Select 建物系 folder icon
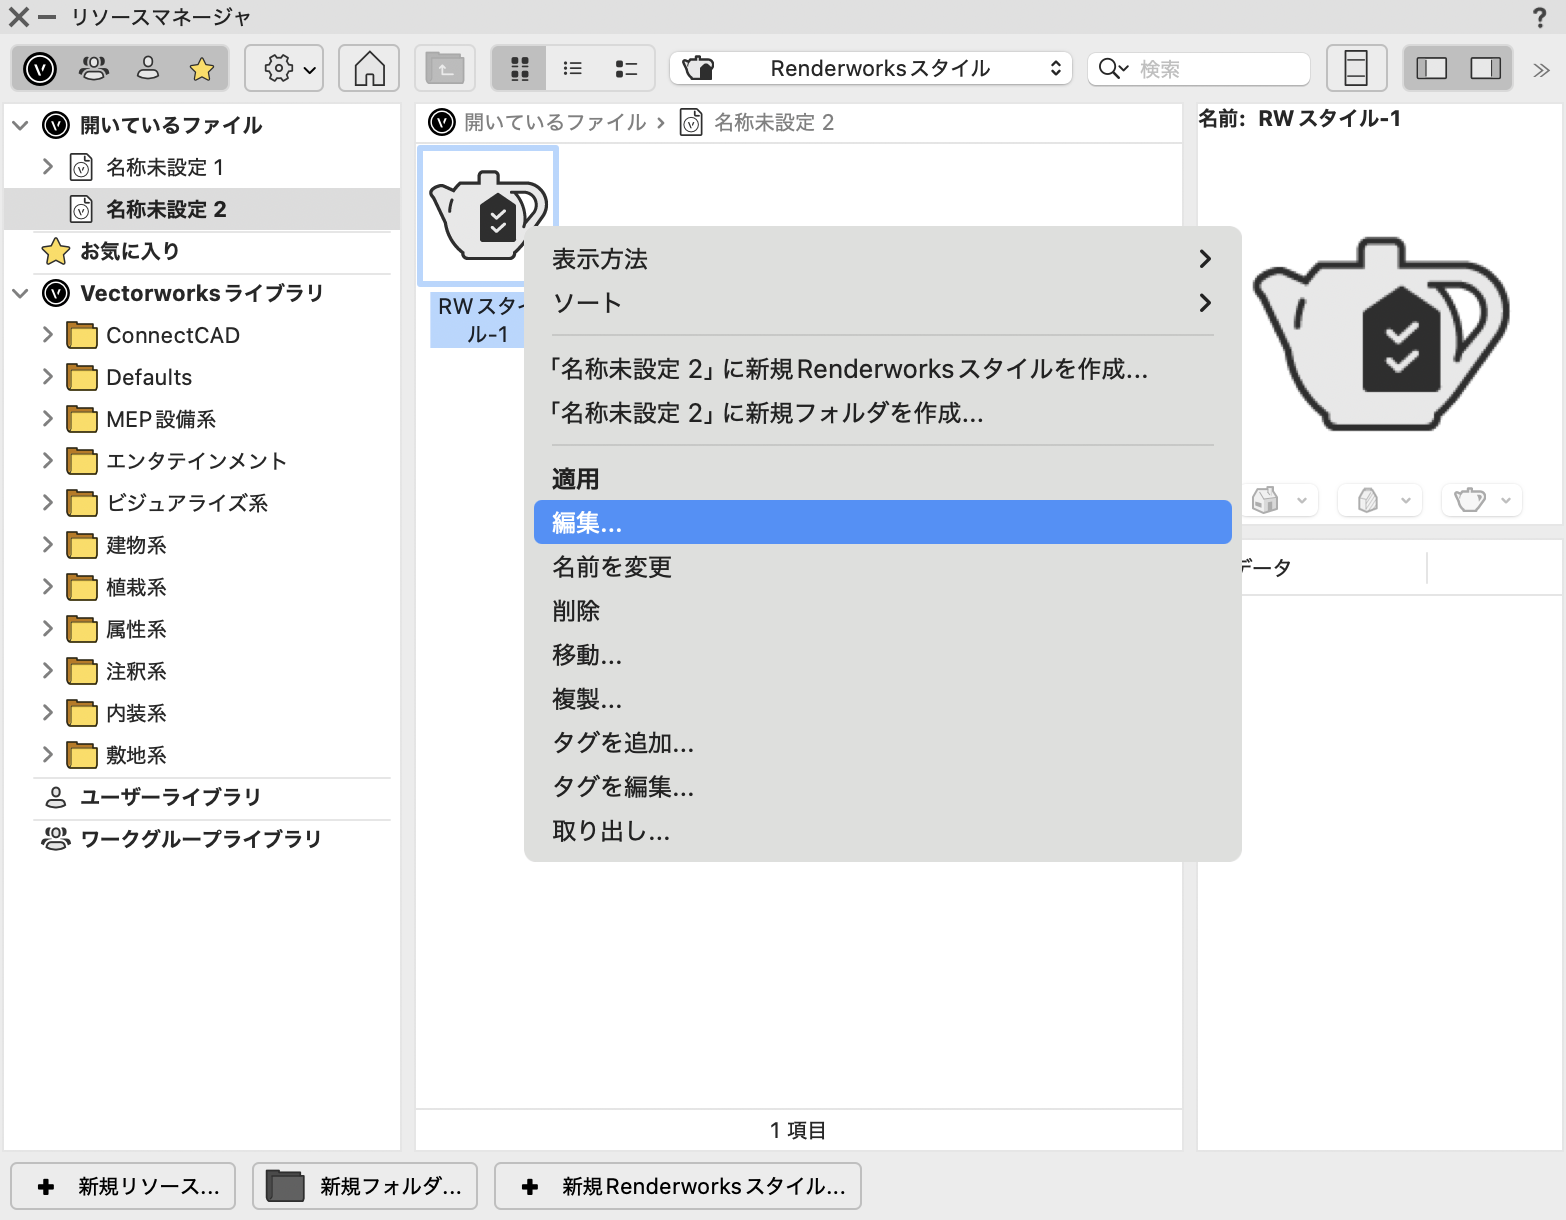1566x1220 pixels. pyautogui.click(x=82, y=545)
